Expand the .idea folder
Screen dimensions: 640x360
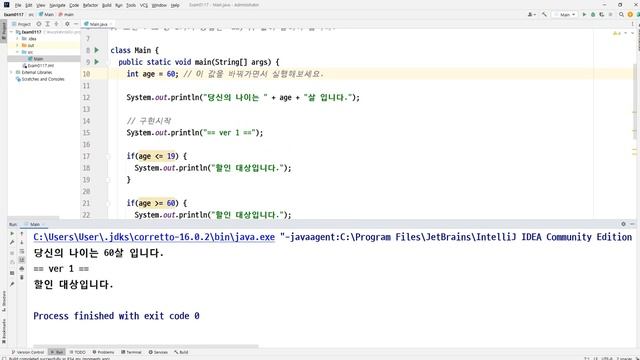[18, 39]
